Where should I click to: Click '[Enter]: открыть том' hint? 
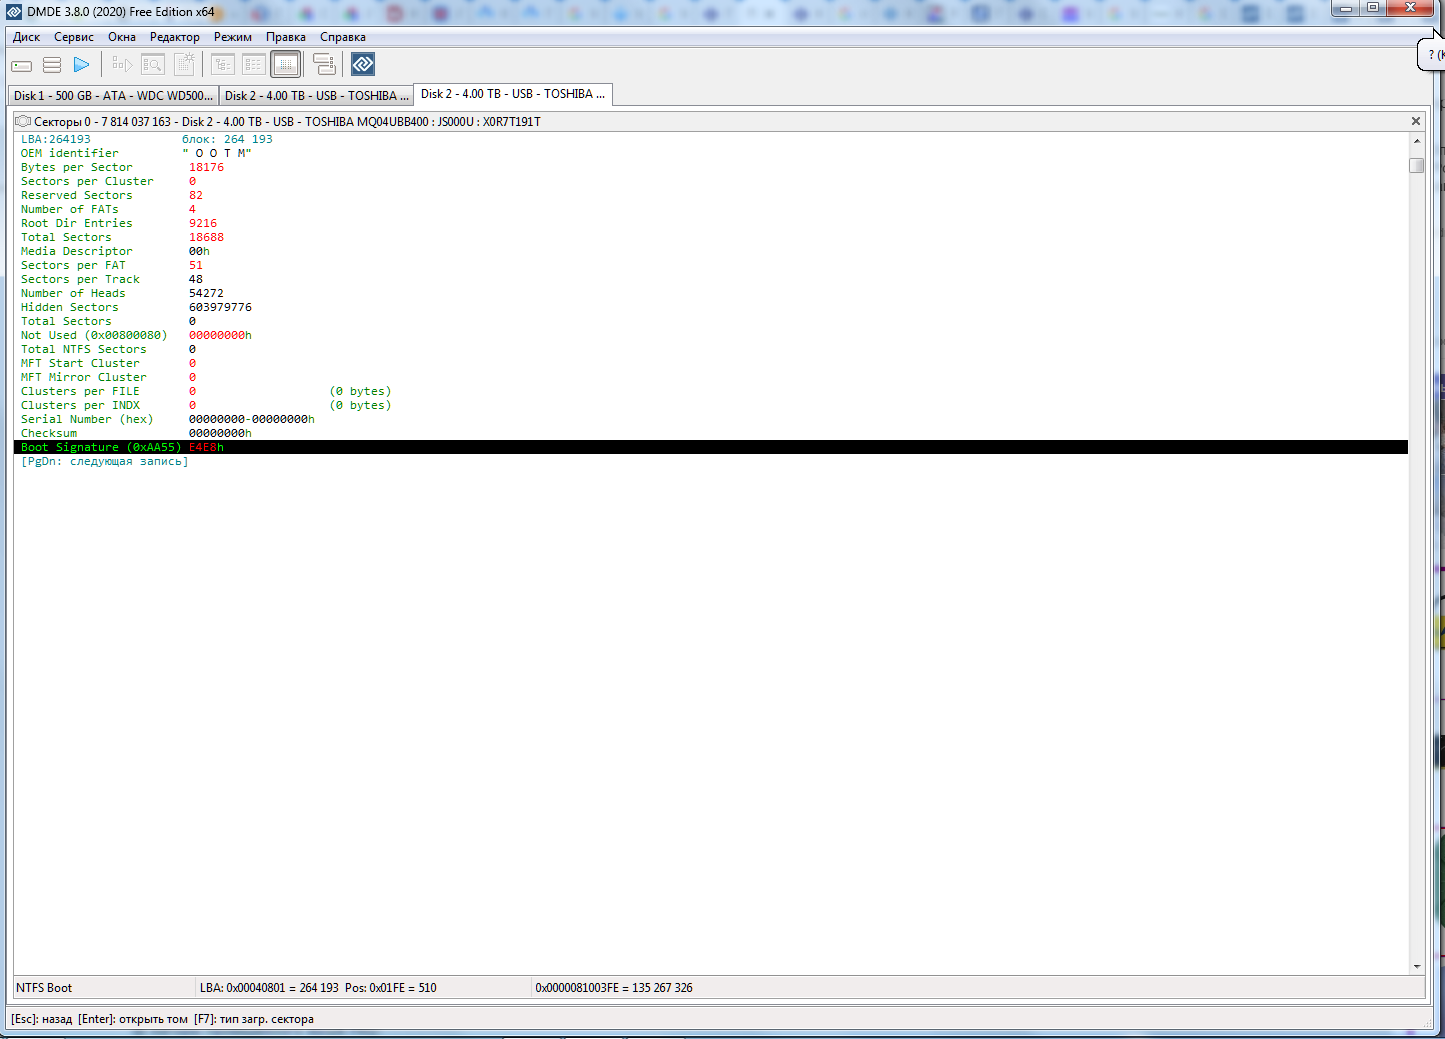pyautogui.click(x=133, y=1019)
